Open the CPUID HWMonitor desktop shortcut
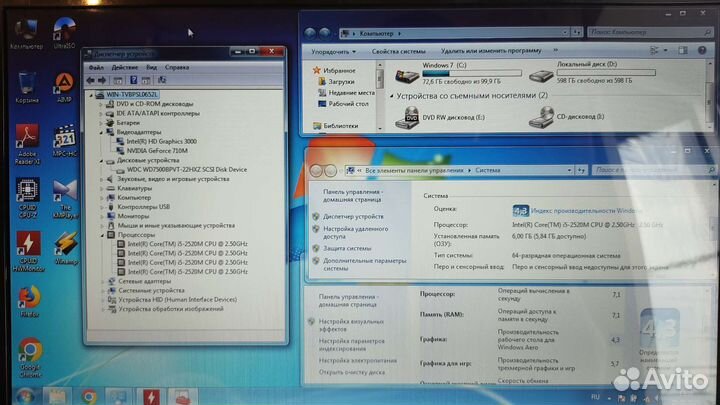This screenshot has width=720, height=405. click(28, 251)
